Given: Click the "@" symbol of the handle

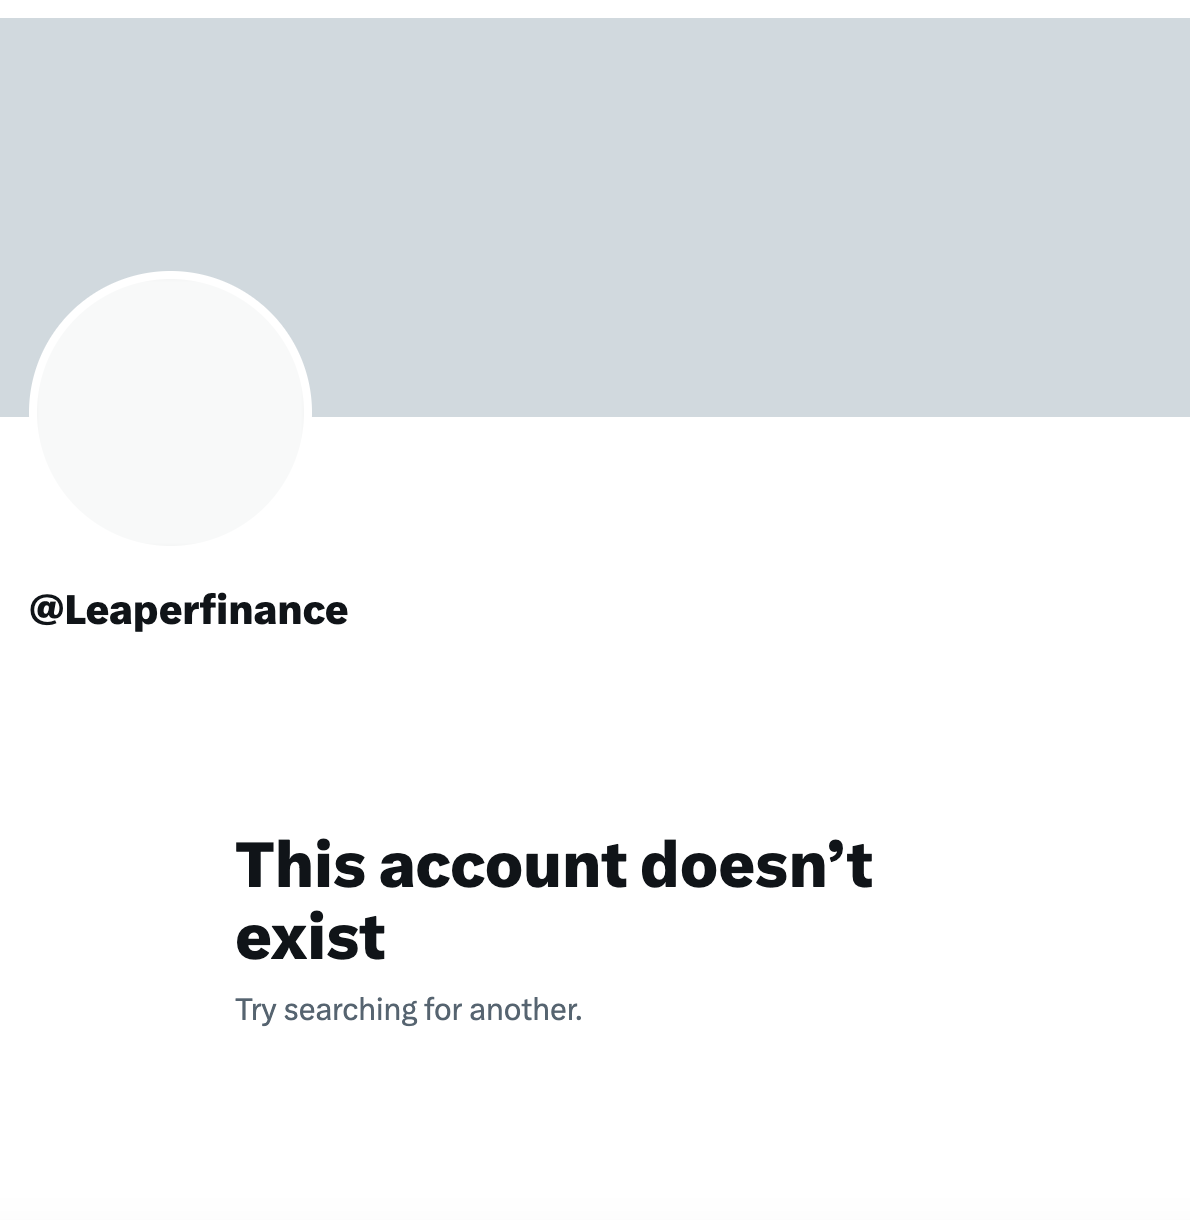Looking at the screenshot, I should pos(46,610).
